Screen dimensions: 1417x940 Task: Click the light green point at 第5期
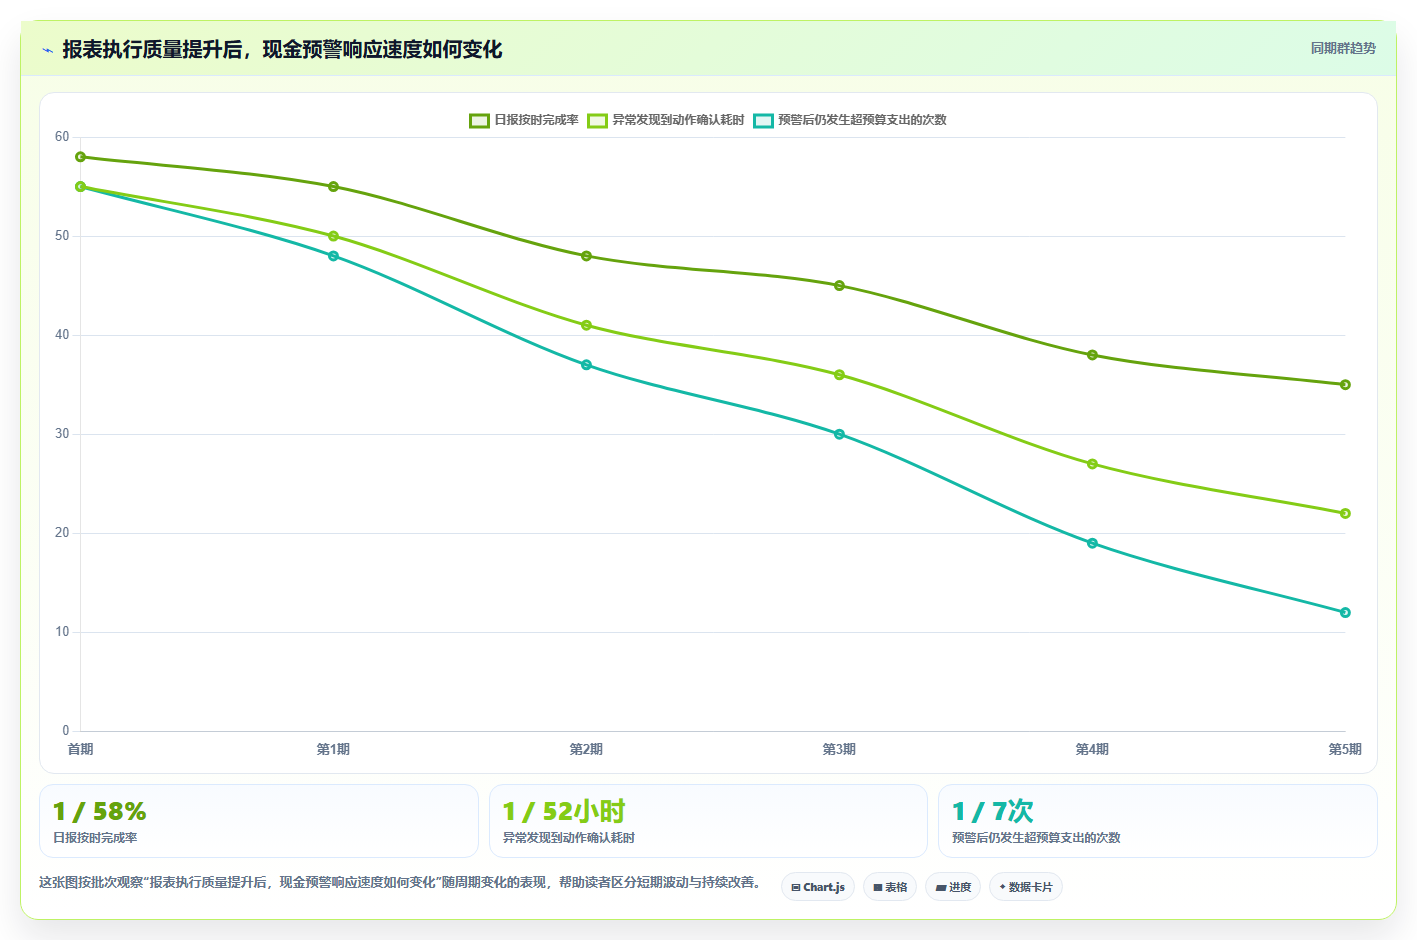click(x=1346, y=513)
